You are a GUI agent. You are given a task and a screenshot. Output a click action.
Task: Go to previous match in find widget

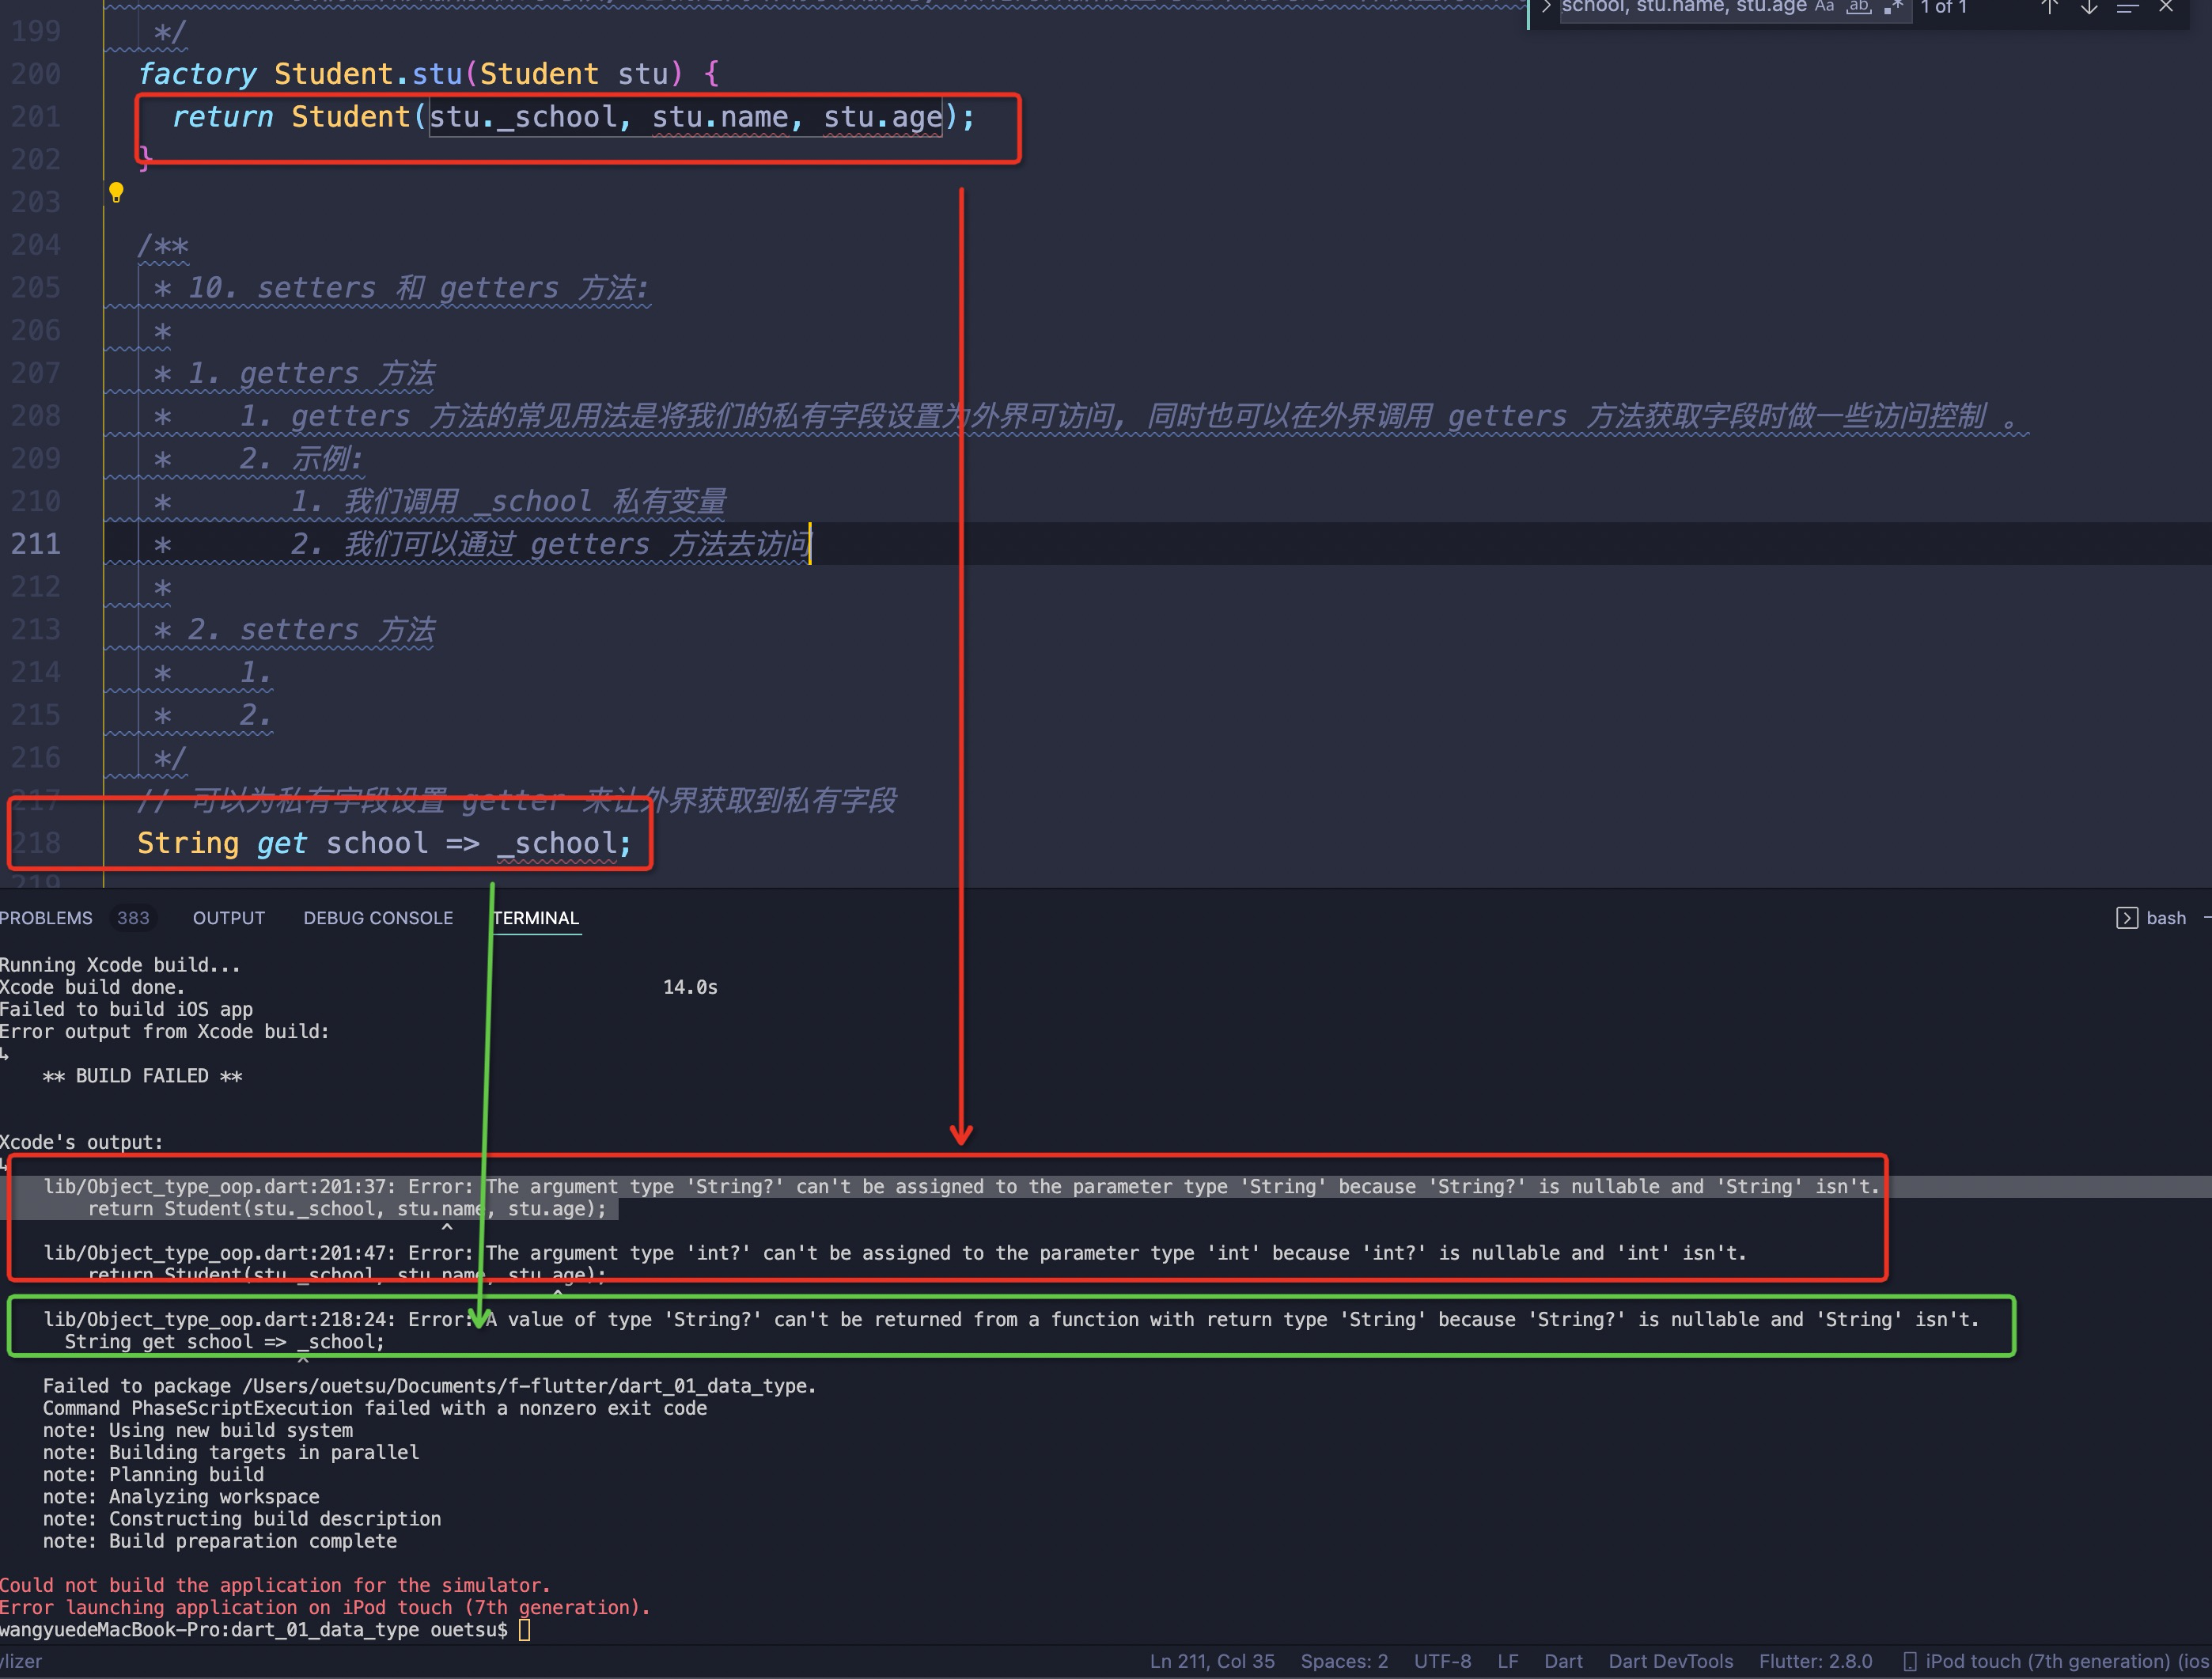(x=2049, y=7)
